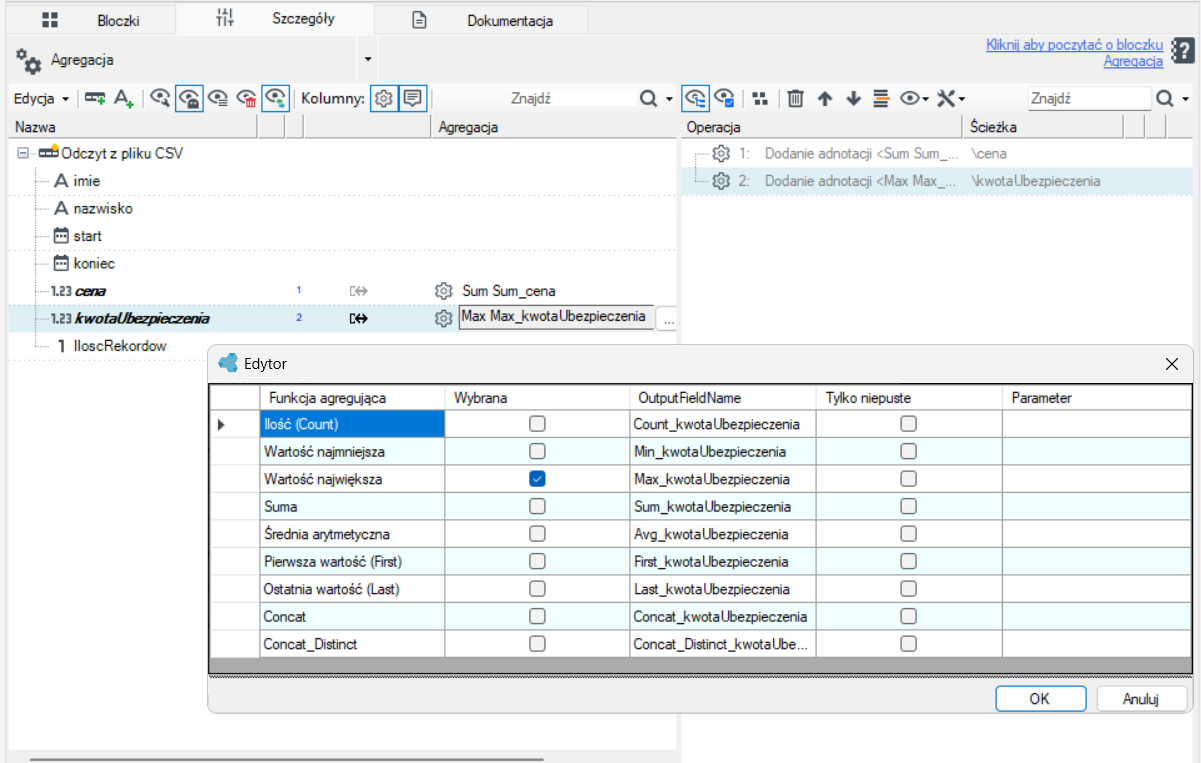
Task: Toggle the gear column button beside Kolumny
Action: (x=383, y=99)
